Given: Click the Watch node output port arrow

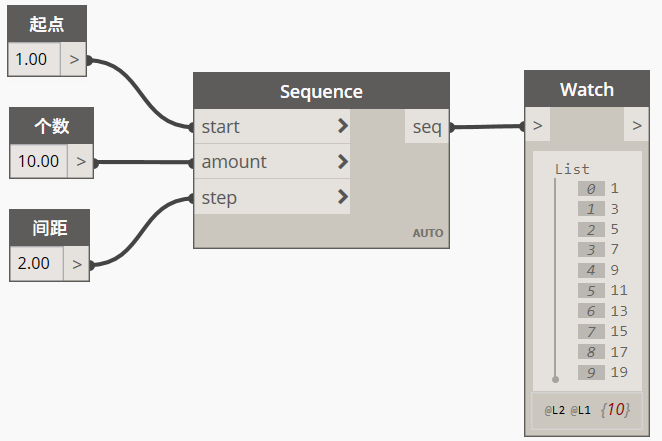Looking at the screenshot, I should [637, 125].
